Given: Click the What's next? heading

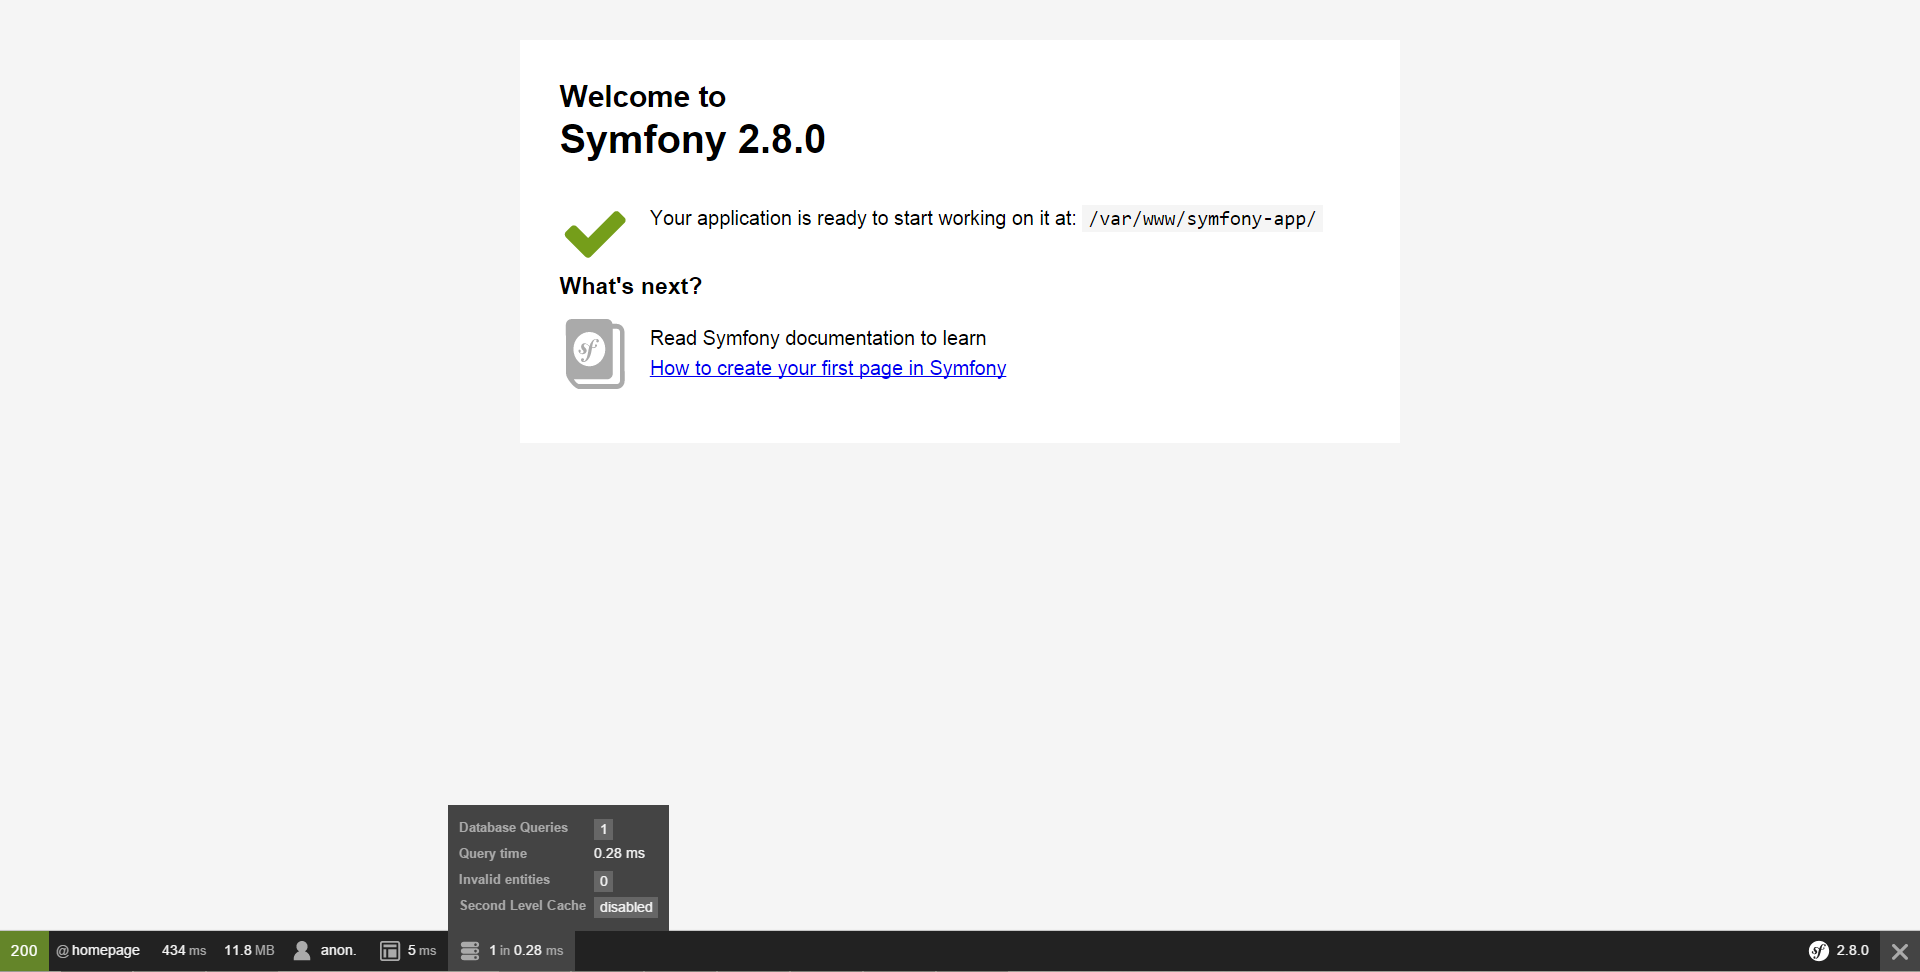Looking at the screenshot, I should click(x=631, y=286).
